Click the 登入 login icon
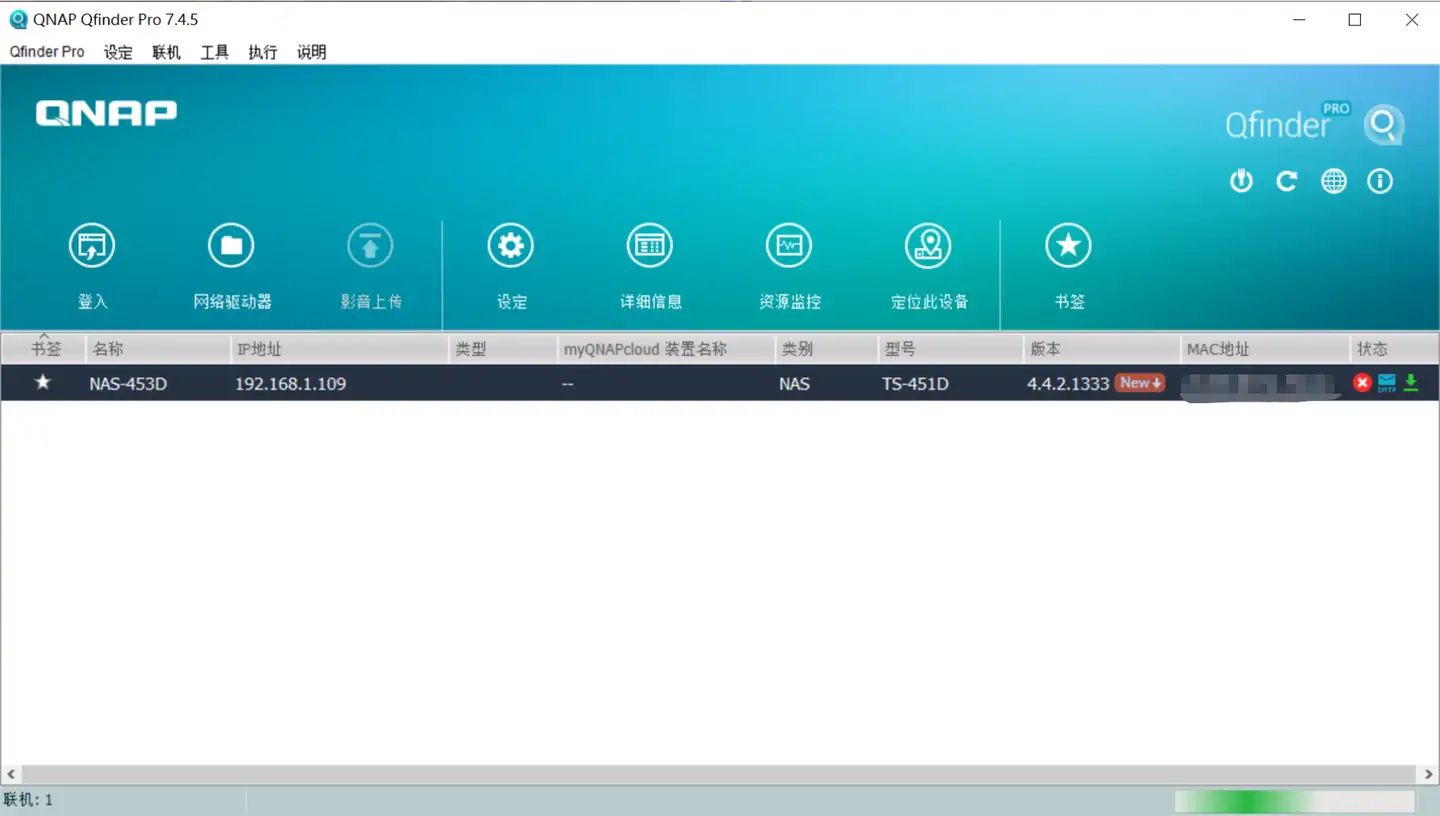1440x816 pixels. (x=92, y=246)
